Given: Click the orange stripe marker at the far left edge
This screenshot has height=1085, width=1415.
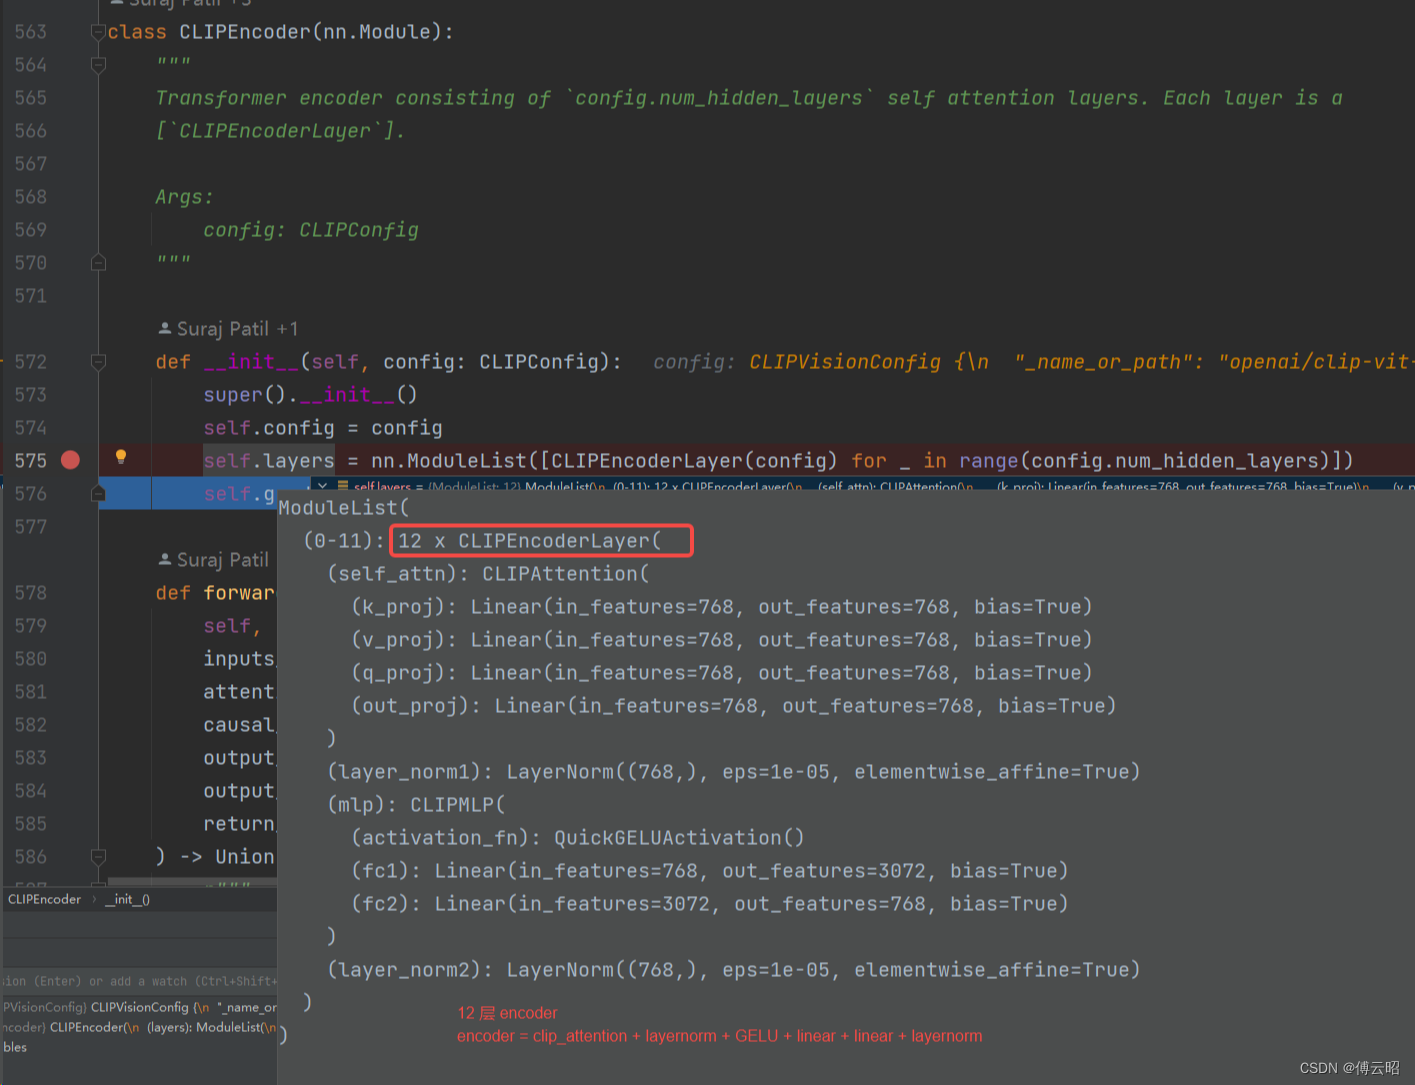Looking at the screenshot, I should pos(2,361).
